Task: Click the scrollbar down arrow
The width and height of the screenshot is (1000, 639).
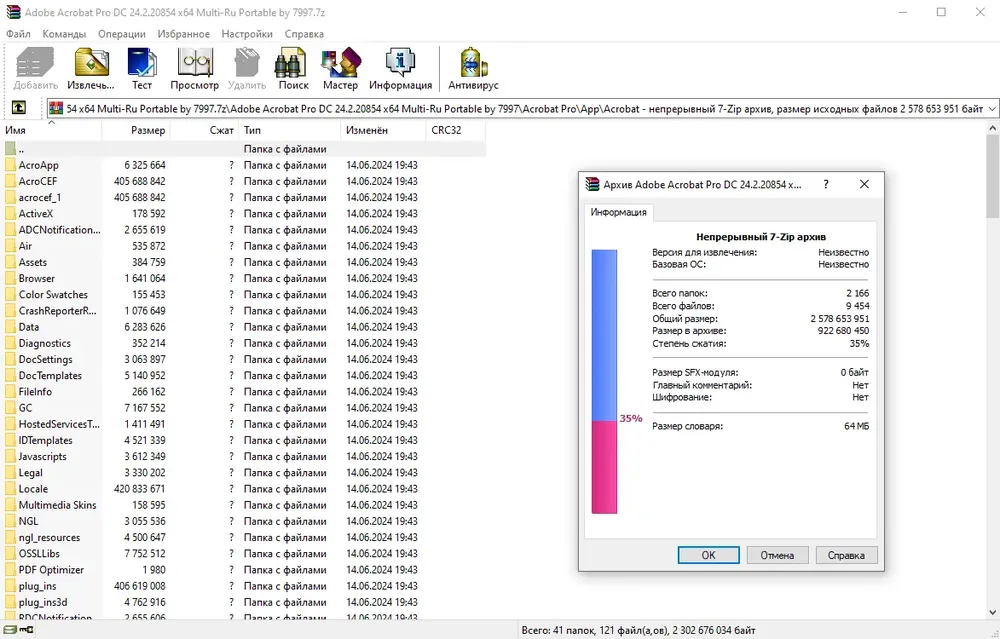Action: click(x=993, y=613)
